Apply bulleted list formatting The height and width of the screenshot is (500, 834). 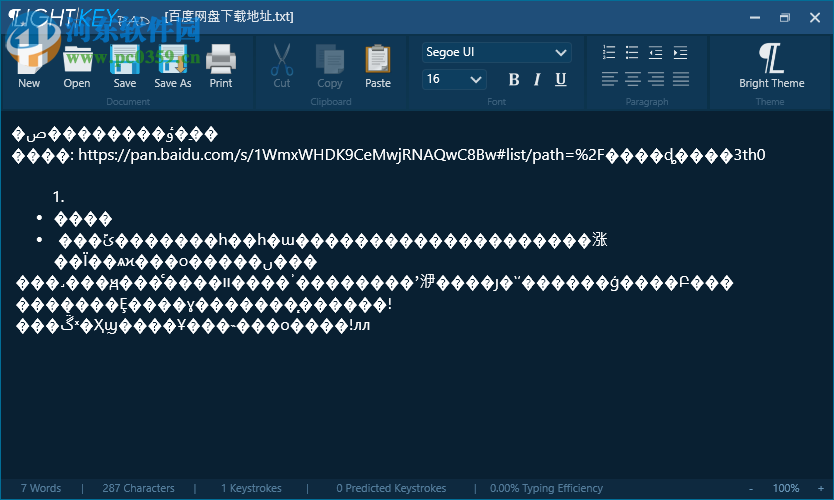coord(632,52)
